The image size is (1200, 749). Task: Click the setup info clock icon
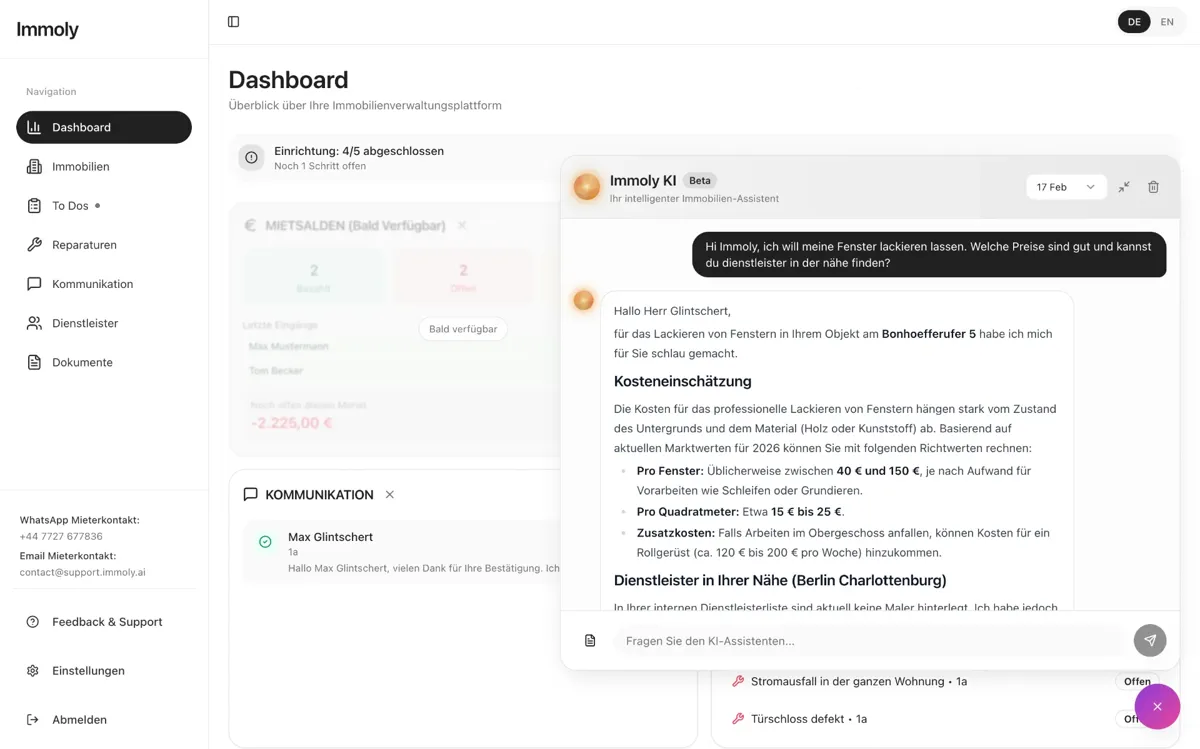pyautogui.click(x=251, y=157)
